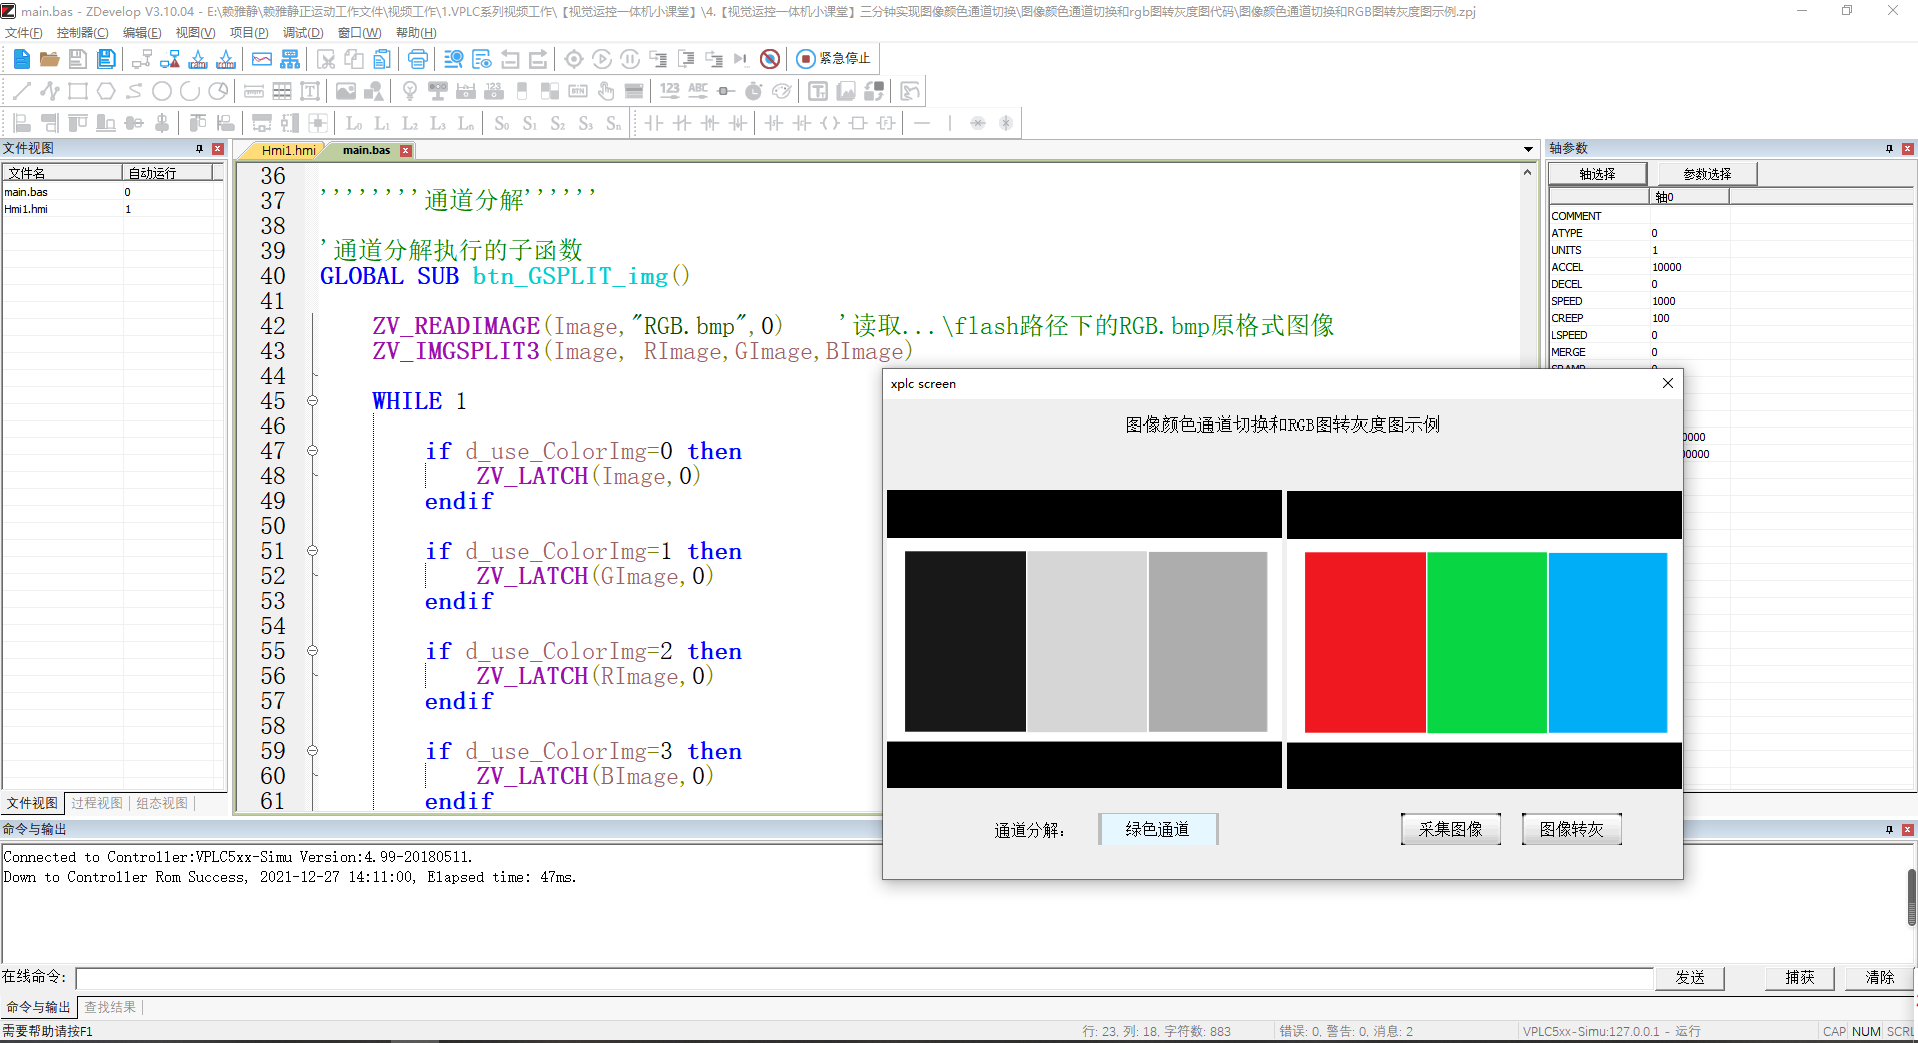The image size is (1918, 1043).
Task: Click the color palette icon in toolbar
Action: (x=782, y=91)
